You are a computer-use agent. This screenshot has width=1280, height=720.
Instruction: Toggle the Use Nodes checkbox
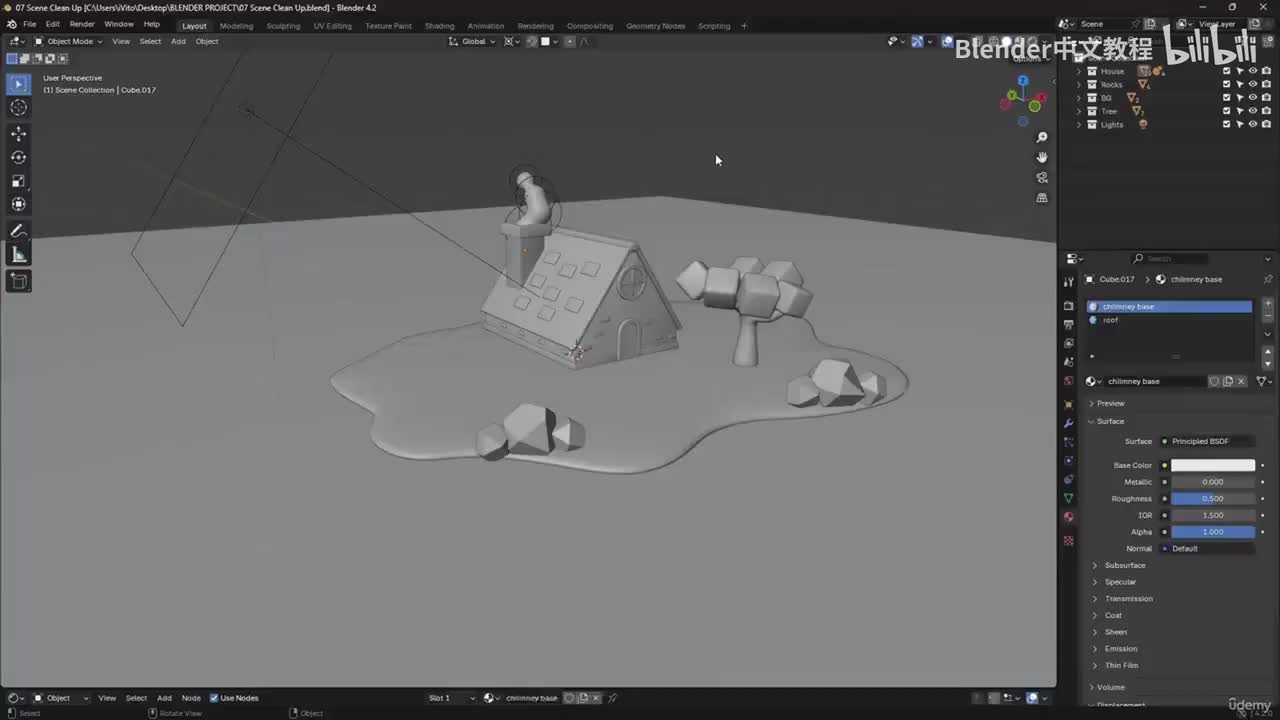click(x=214, y=698)
